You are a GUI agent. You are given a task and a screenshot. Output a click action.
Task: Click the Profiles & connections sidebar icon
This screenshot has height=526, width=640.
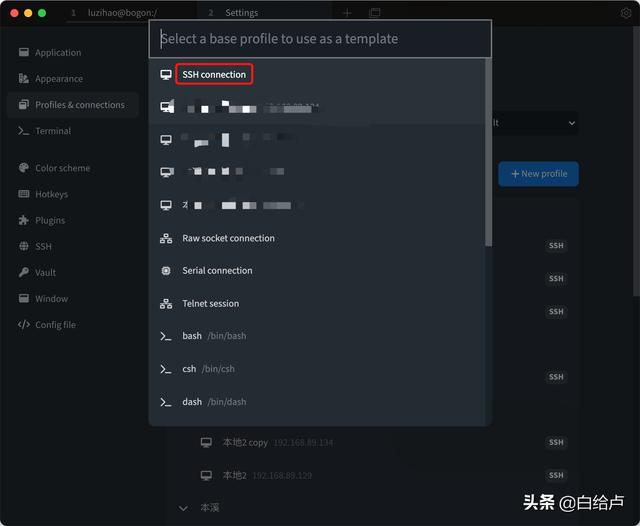point(24,104)
